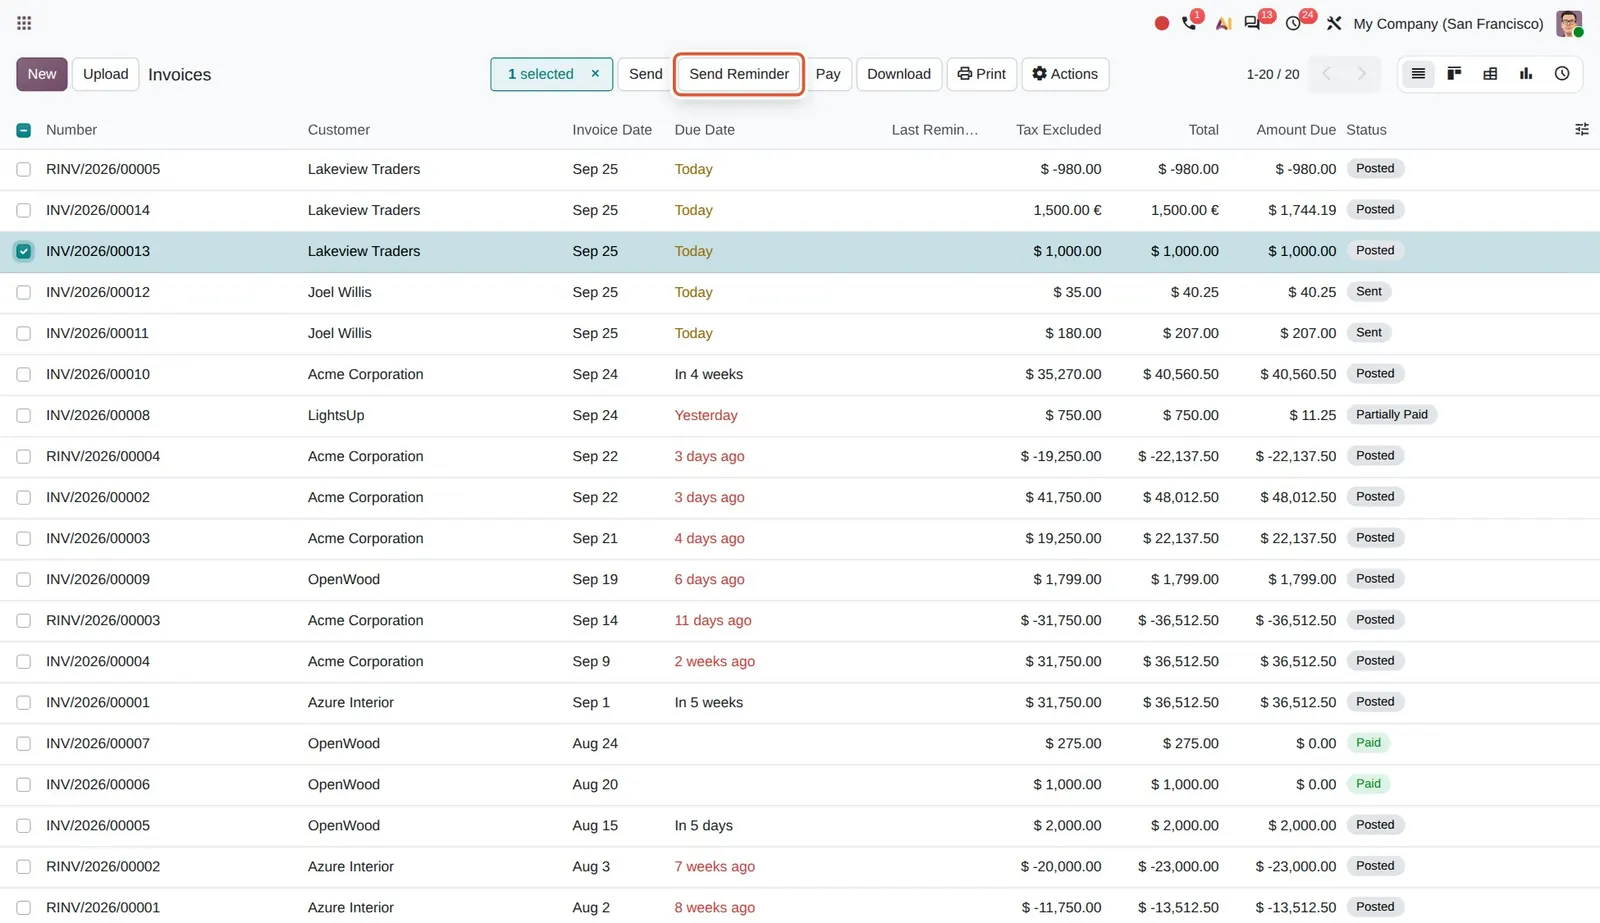
Task: Open the AI assistant icon in top bar
Action: (1223, 23)
